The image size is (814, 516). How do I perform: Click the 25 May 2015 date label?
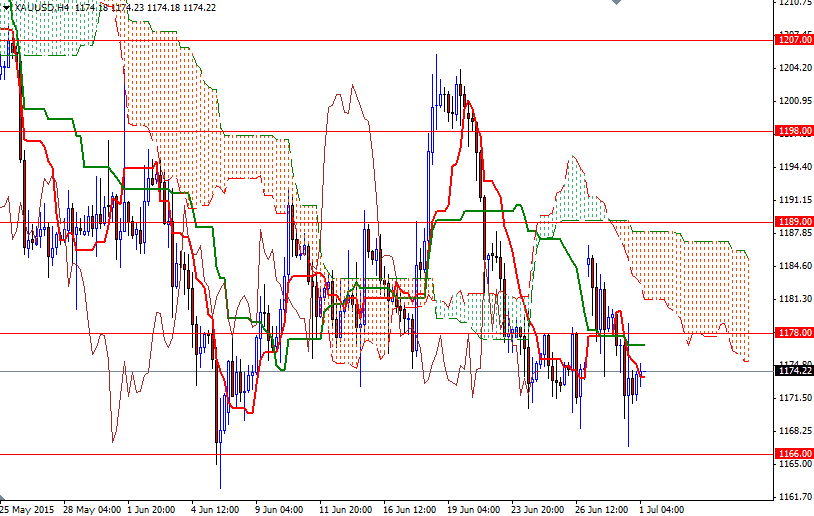point(29,508)
